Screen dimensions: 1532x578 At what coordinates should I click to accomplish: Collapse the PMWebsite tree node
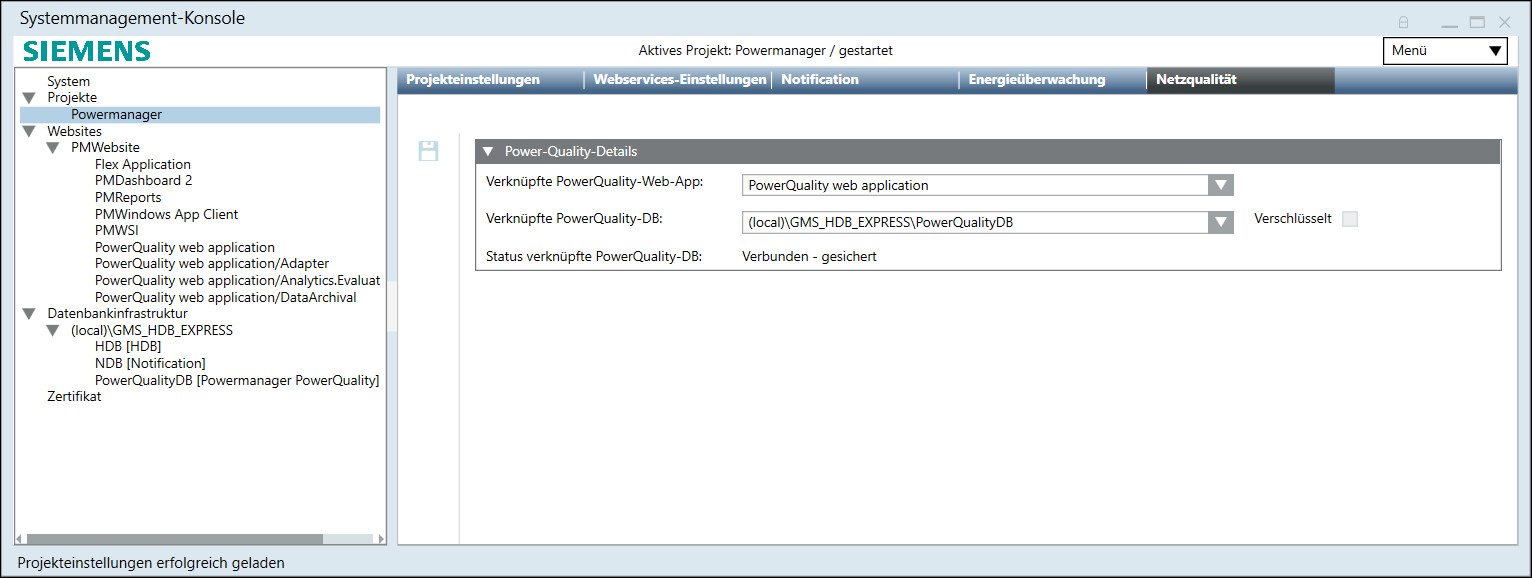(x=52, y=148)
